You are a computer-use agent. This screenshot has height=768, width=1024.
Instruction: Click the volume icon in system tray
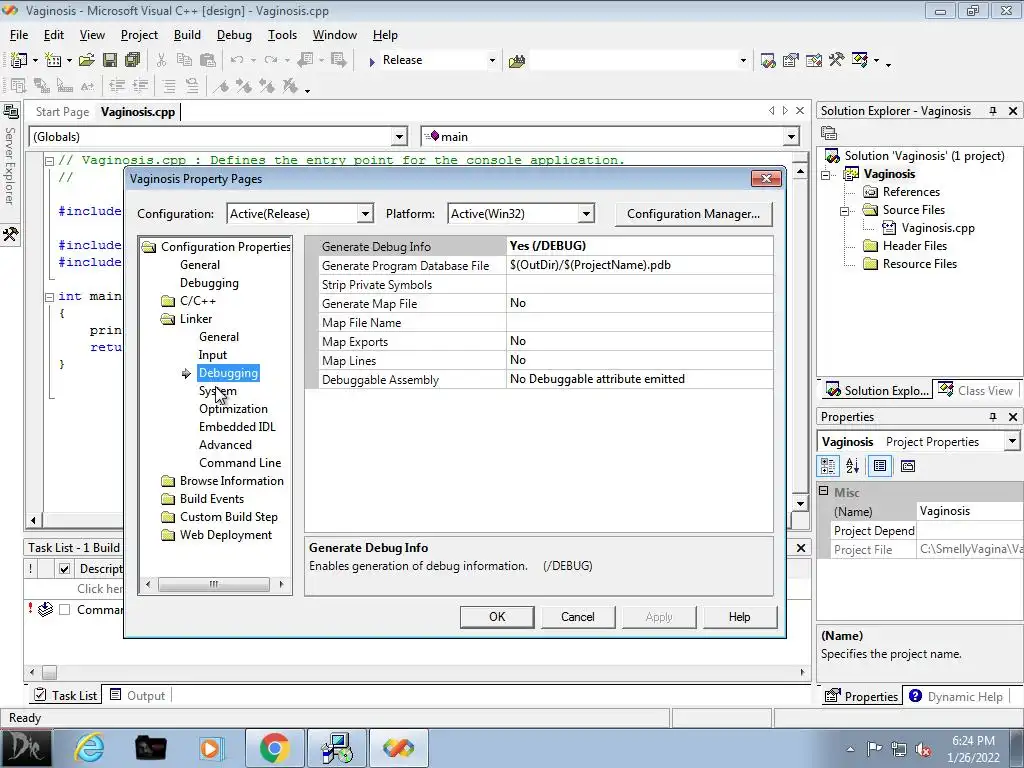[923, 749]
